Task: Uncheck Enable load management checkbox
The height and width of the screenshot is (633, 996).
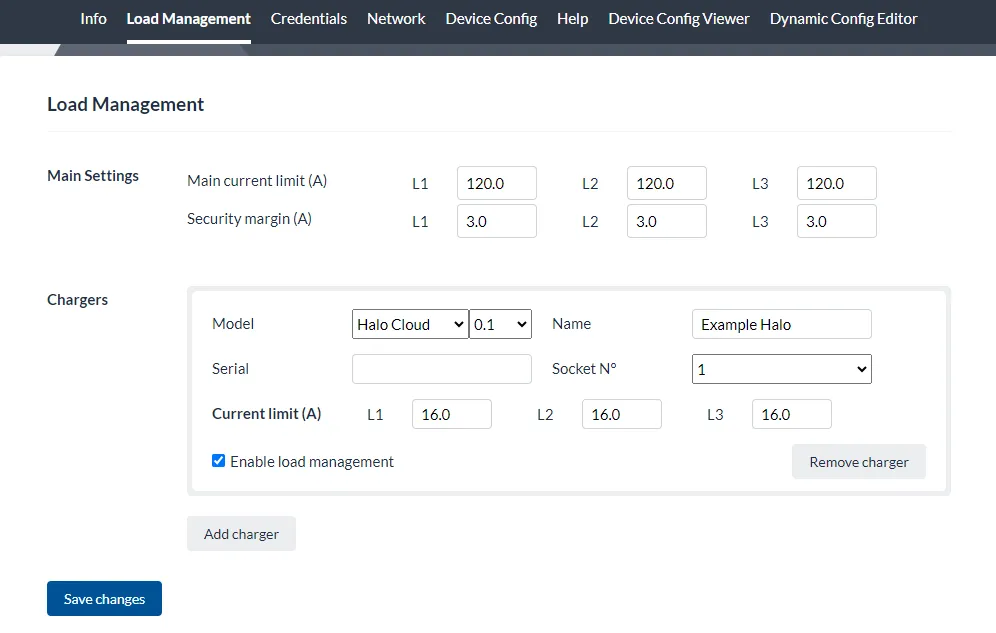Action: pyautogui.click(x=219, y=461)
